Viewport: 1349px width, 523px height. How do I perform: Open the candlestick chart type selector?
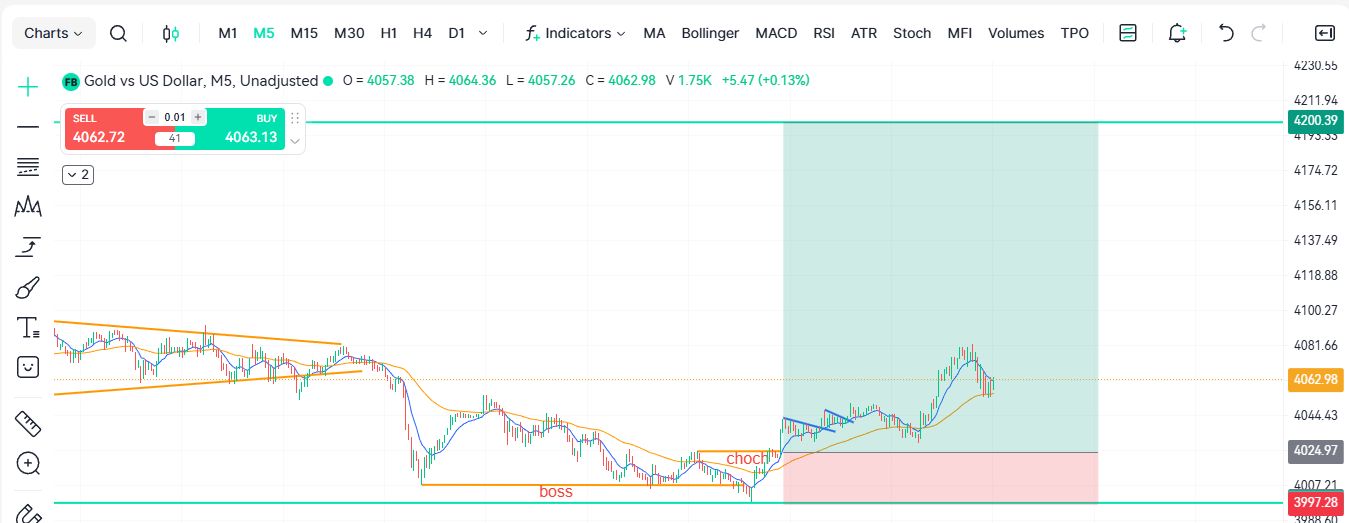click(171, 33)
